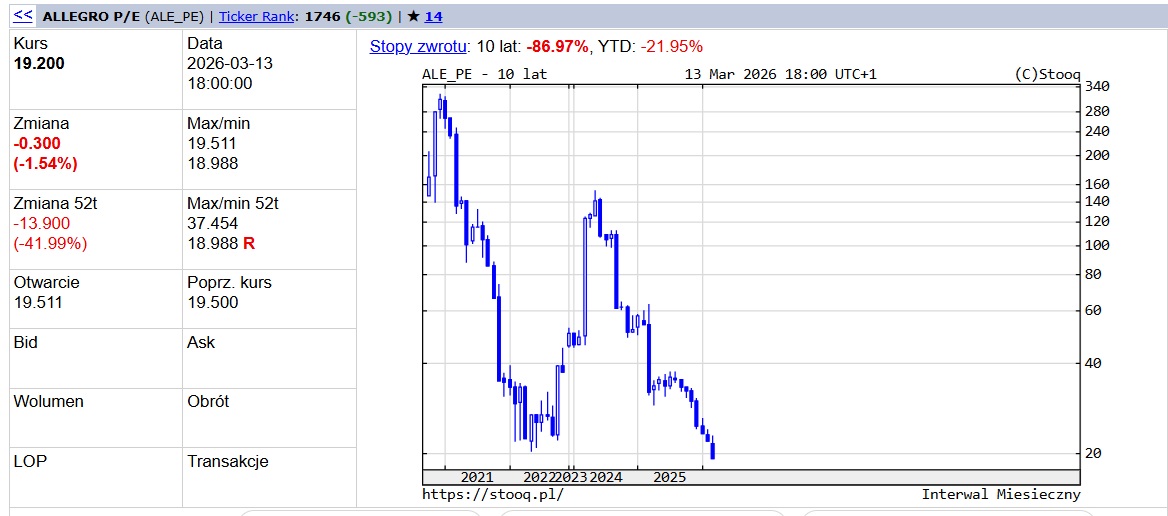This screenshot has width=1168, height=516.
Task: Click the YTD return -21.95%
Action: click(x=673, y=46)
